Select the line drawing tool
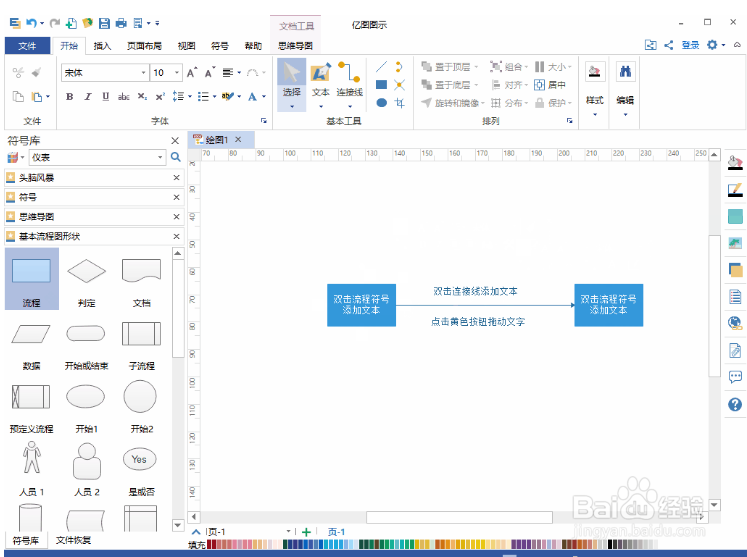Screen dimensions: 747x557 pos(381,67)
